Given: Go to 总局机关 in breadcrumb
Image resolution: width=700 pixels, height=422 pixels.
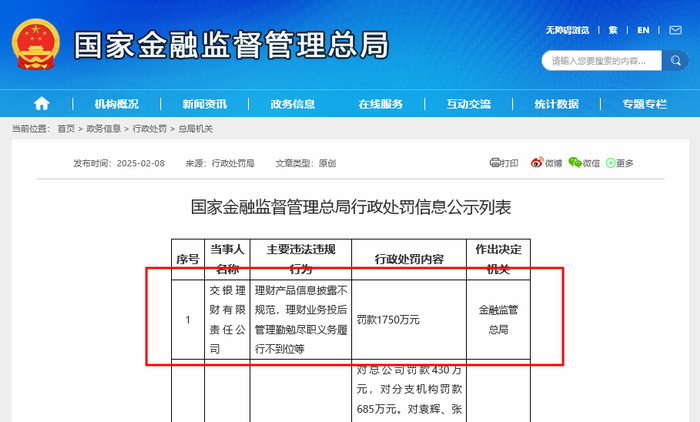Looking at the screenshot, I should coord(196,129).
